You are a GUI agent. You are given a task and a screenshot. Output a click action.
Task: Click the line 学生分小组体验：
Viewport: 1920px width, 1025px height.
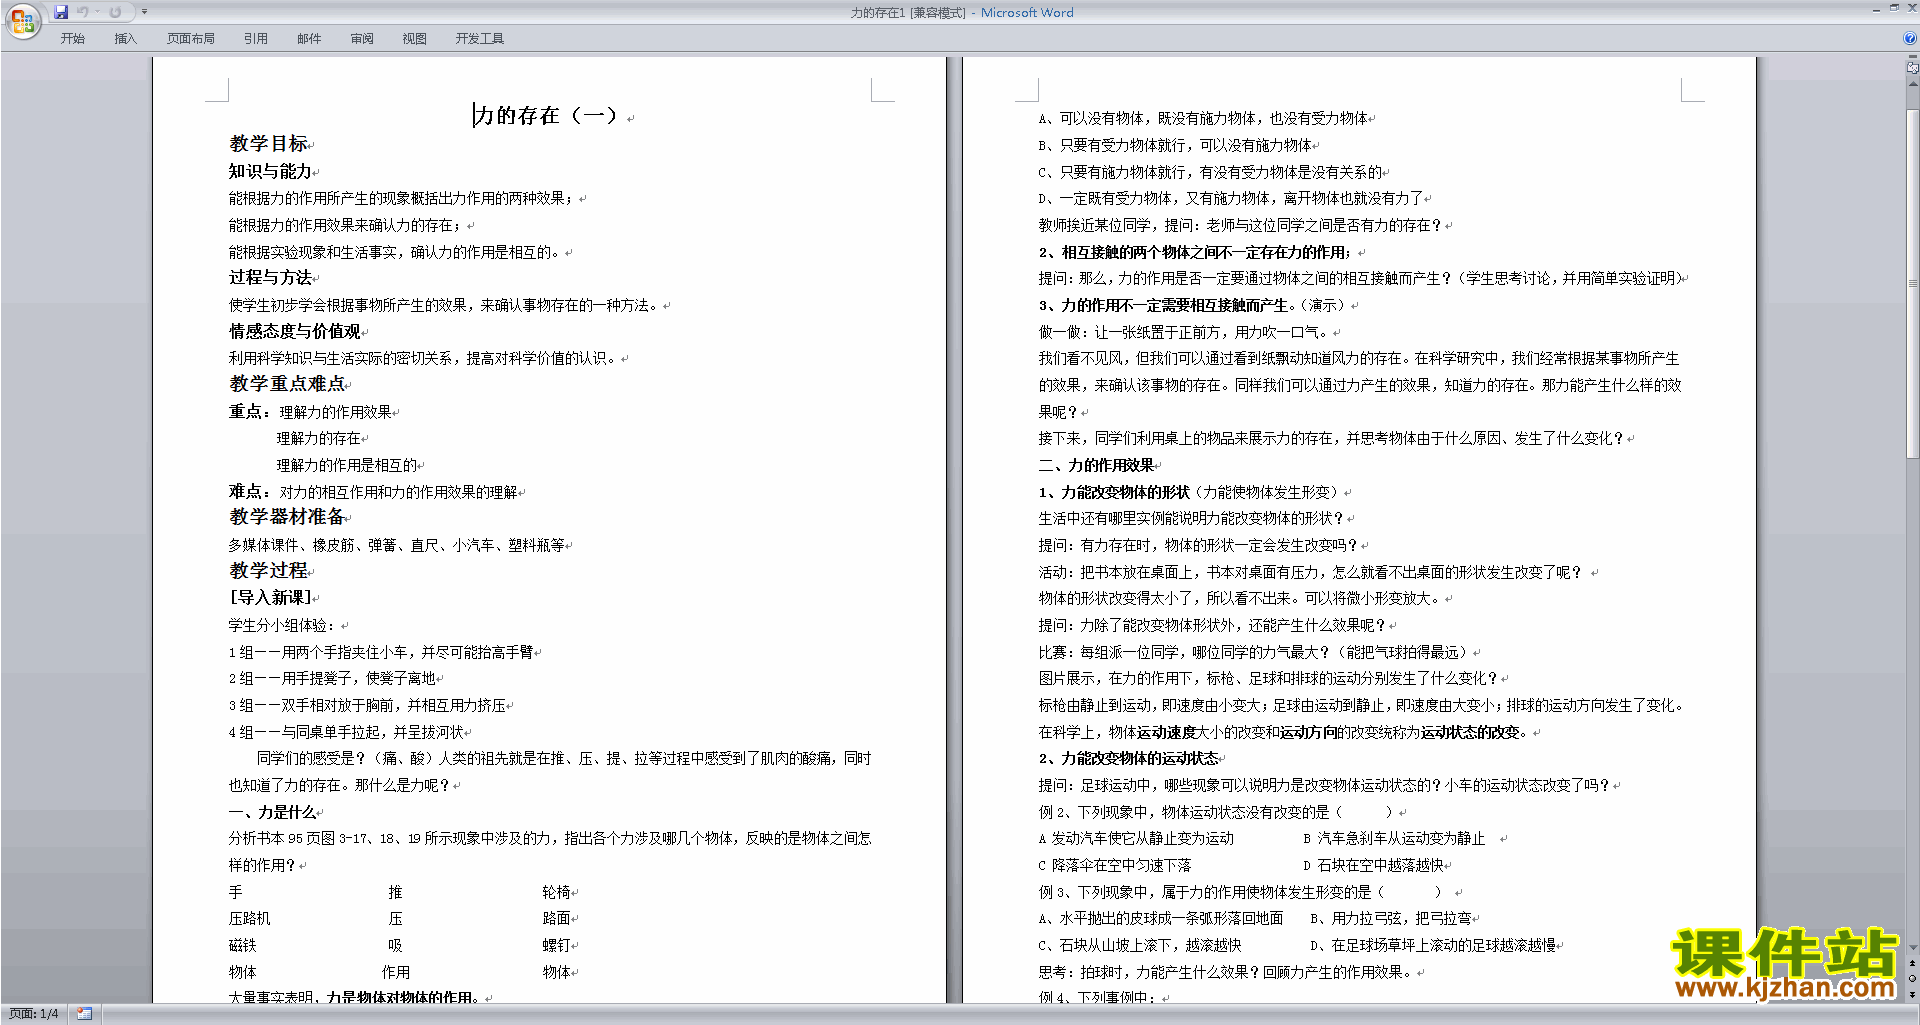coord(283,625)
